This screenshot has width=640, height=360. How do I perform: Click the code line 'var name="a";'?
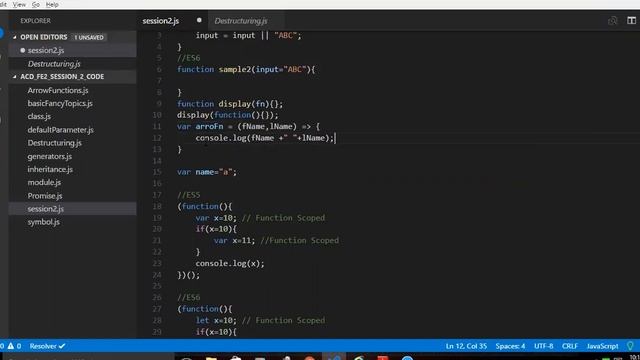click(207, 172)
